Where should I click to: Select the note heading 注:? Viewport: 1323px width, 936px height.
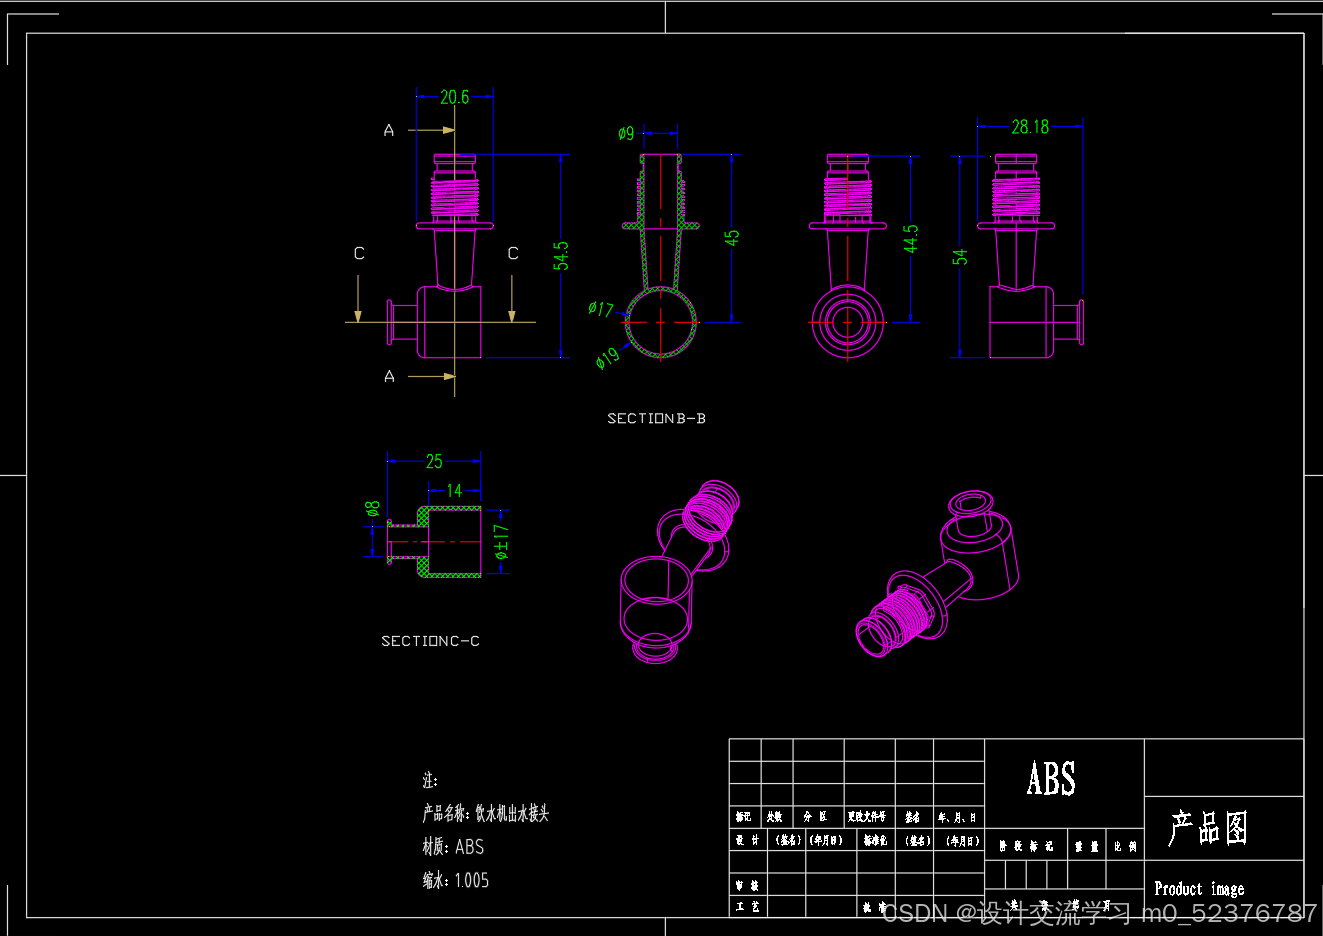click(x=430, y=780)
